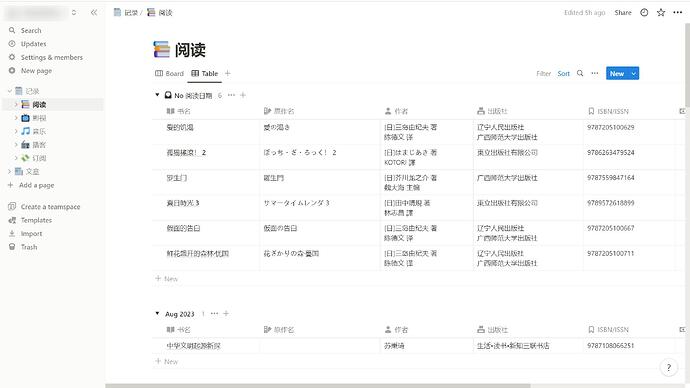Favorite this page with star icon
Image resolution: width=690 pixels, height=388 pixels.
pyautogui.click(x=661, y=13)
